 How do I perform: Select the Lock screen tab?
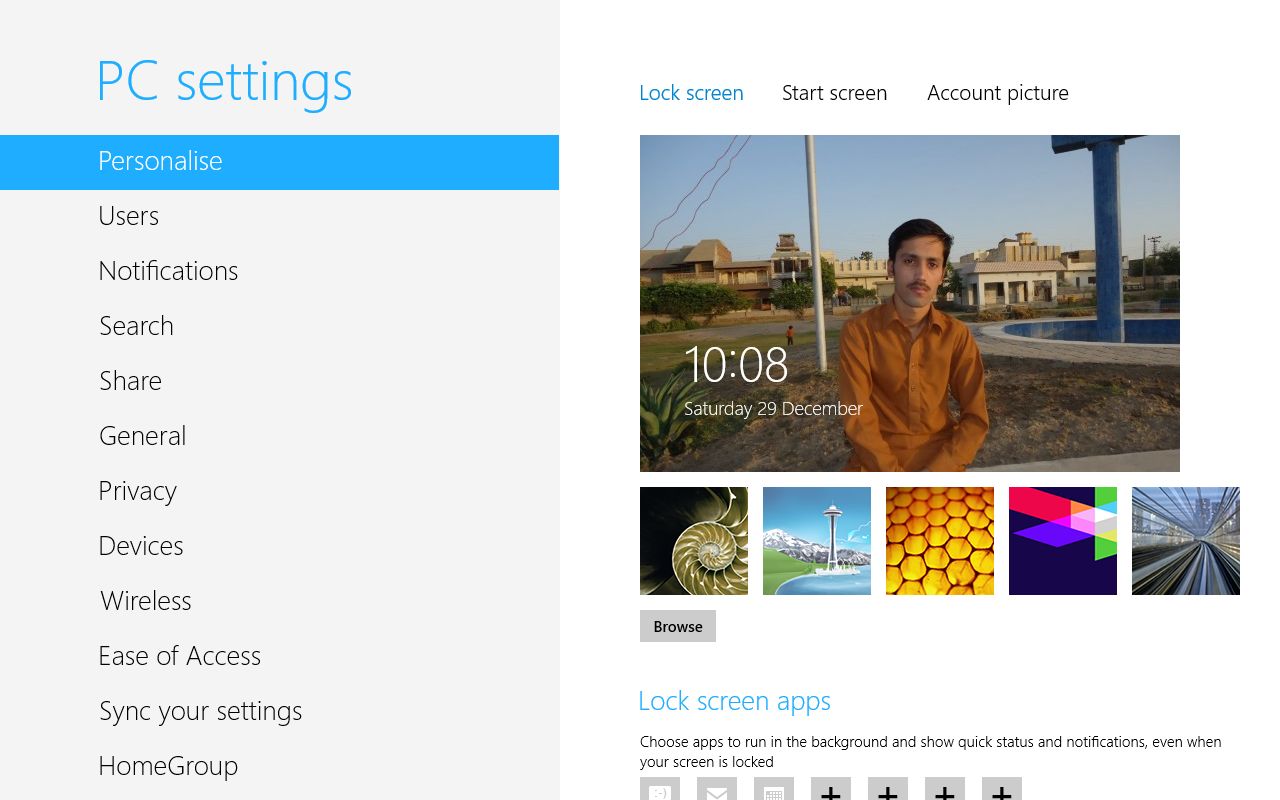[691, 93]
